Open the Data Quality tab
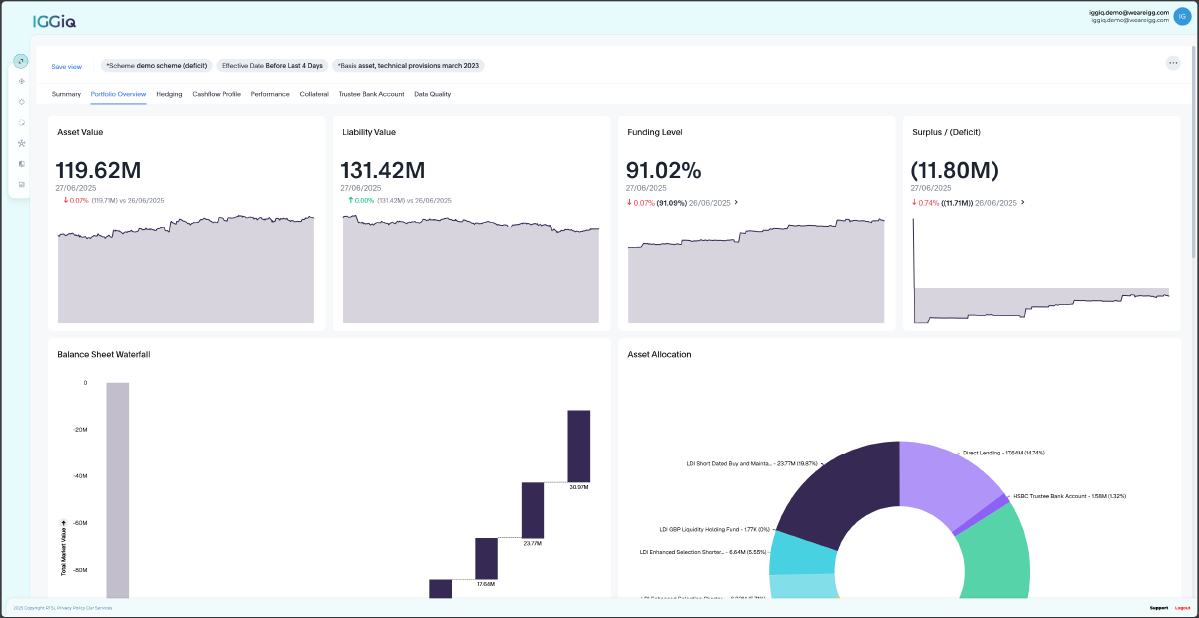1199x618 pixels. 433,94
